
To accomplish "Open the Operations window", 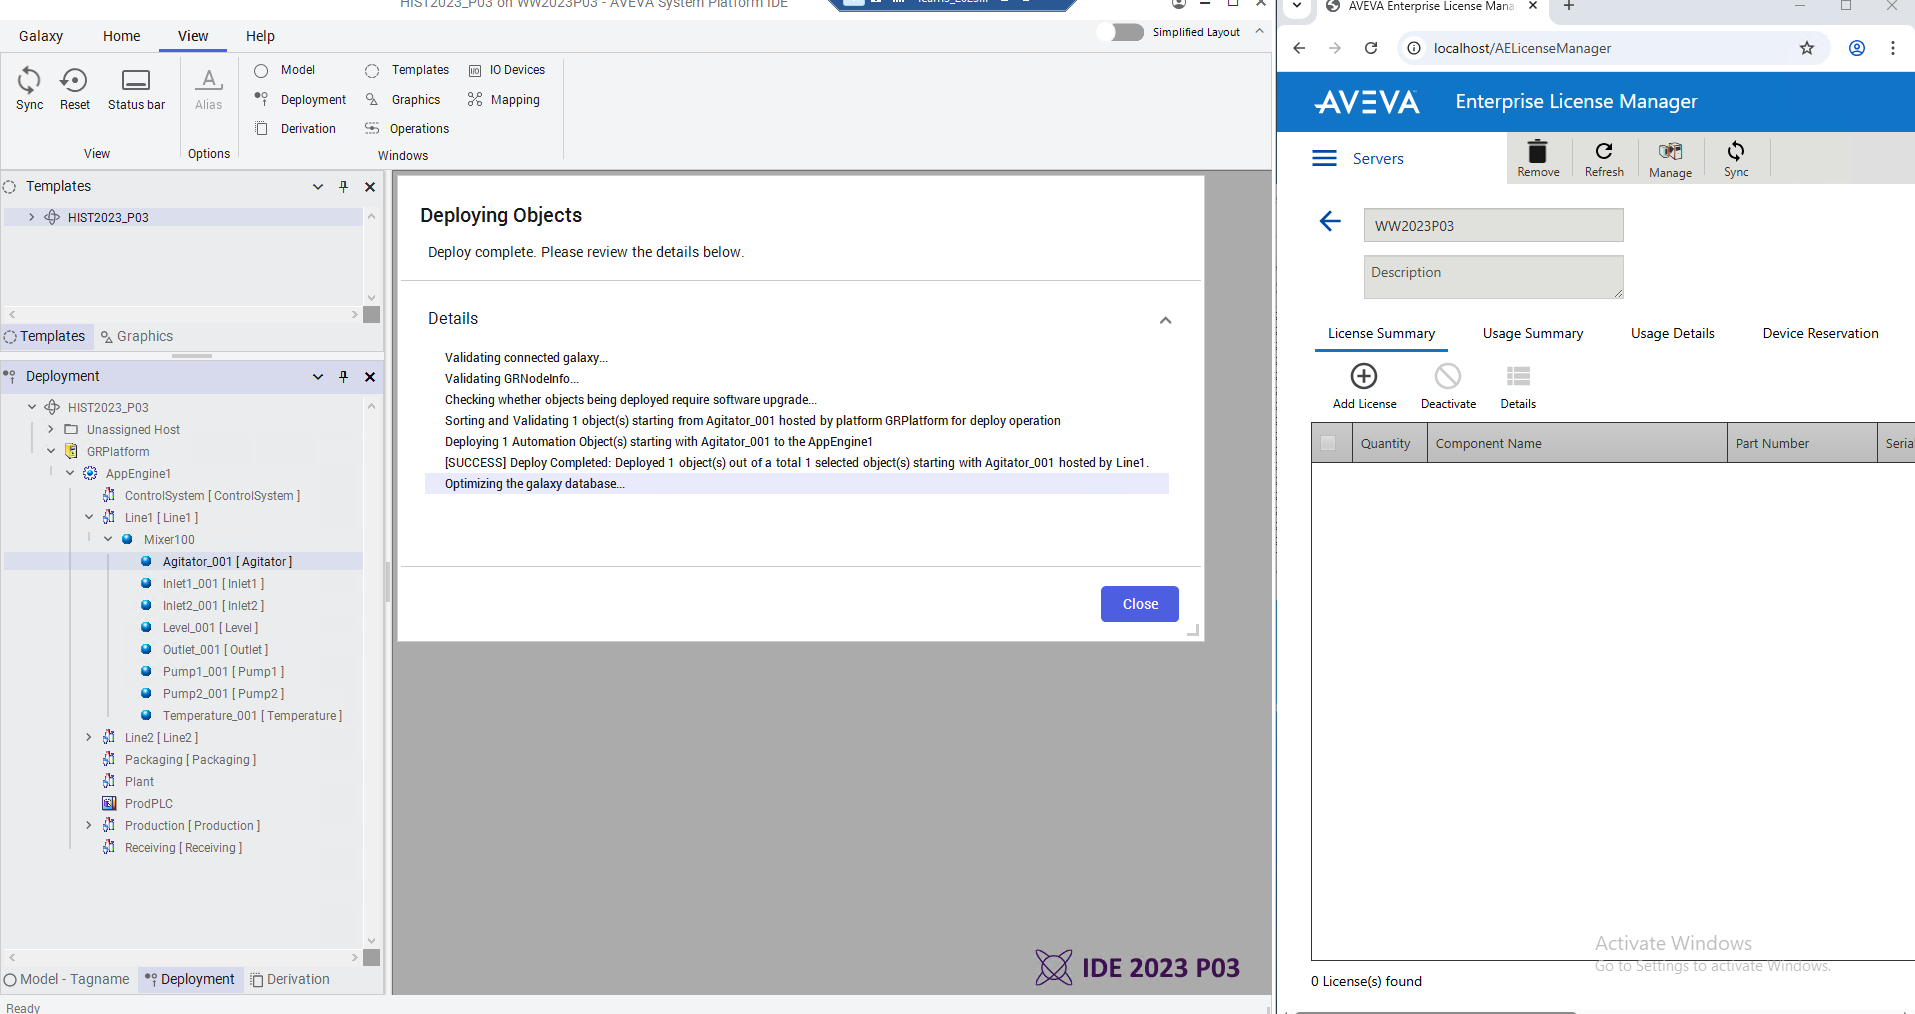I will point(407,129).
